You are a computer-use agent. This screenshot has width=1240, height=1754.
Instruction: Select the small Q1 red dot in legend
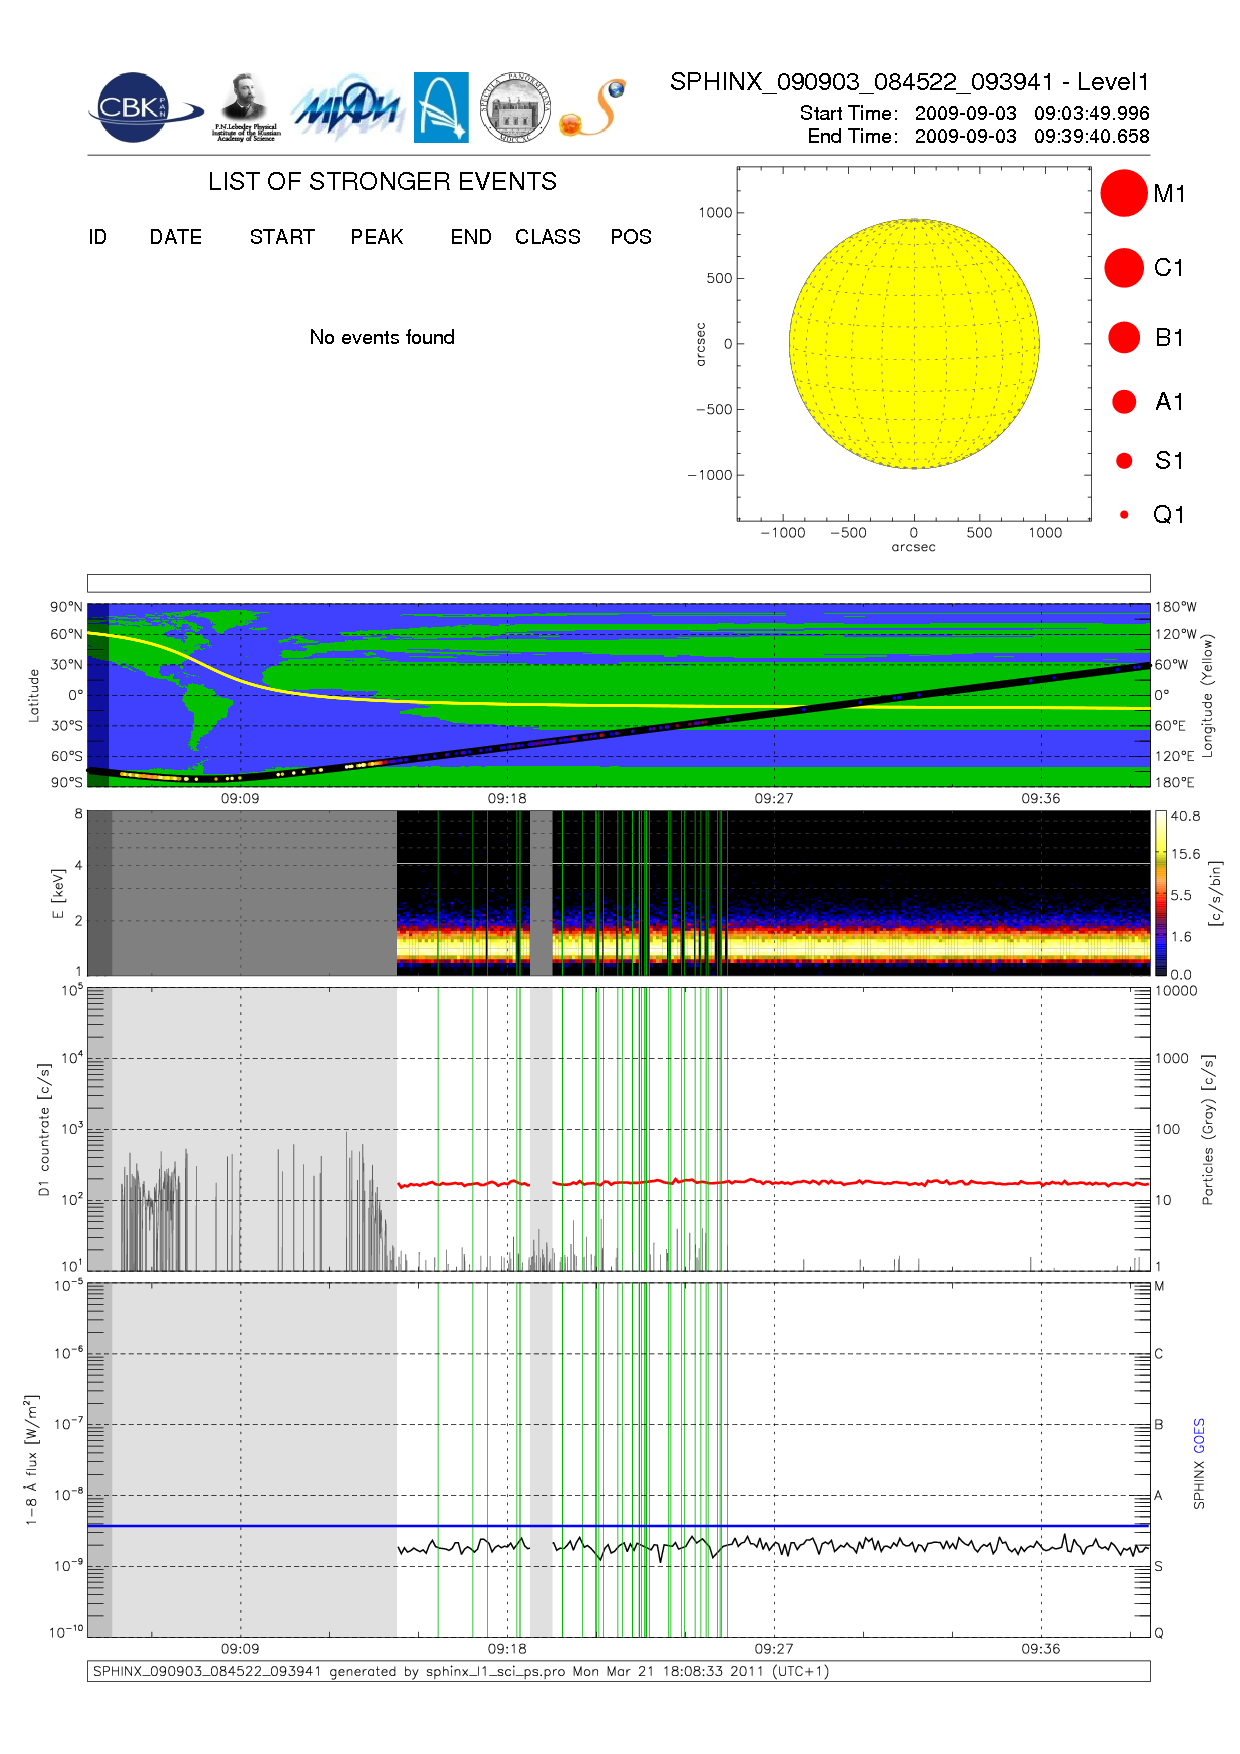coord(1124,515)
